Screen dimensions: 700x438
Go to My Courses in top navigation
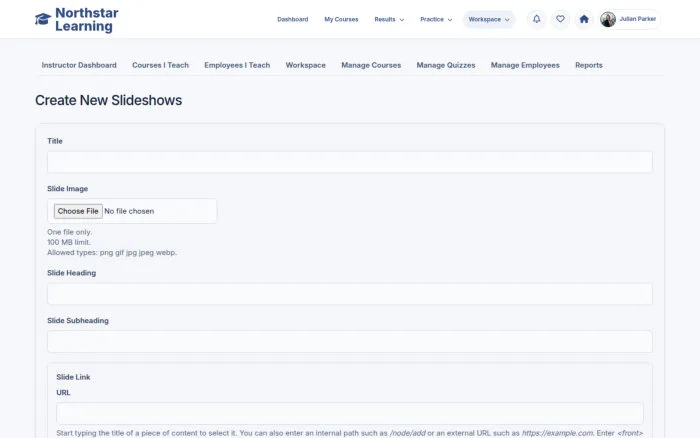pos(341,19)
